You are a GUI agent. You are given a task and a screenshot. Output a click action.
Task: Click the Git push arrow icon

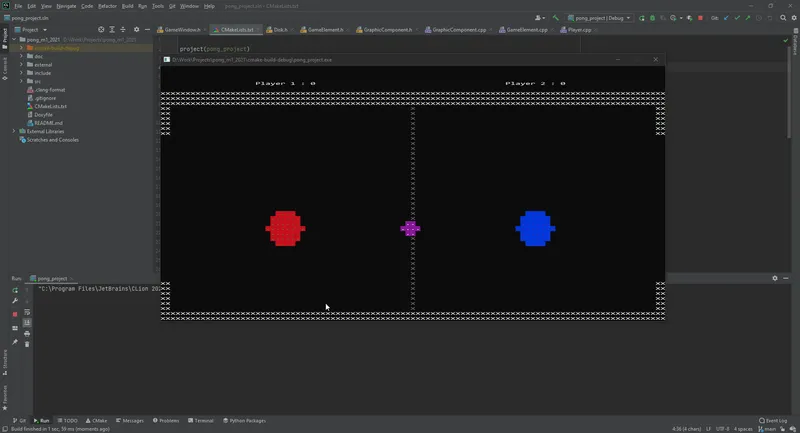tap(747, 18)
